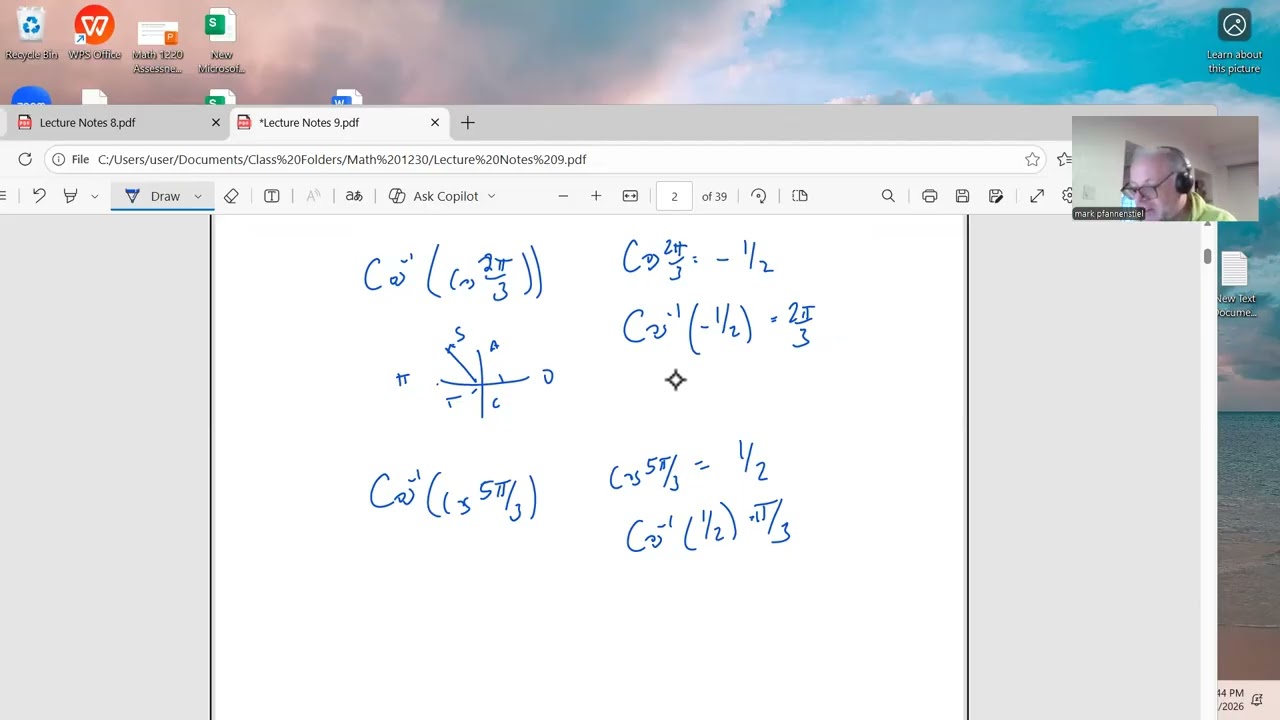
Task: Open Recycle Bin on the desktop
Action: (x=32, y=34)
